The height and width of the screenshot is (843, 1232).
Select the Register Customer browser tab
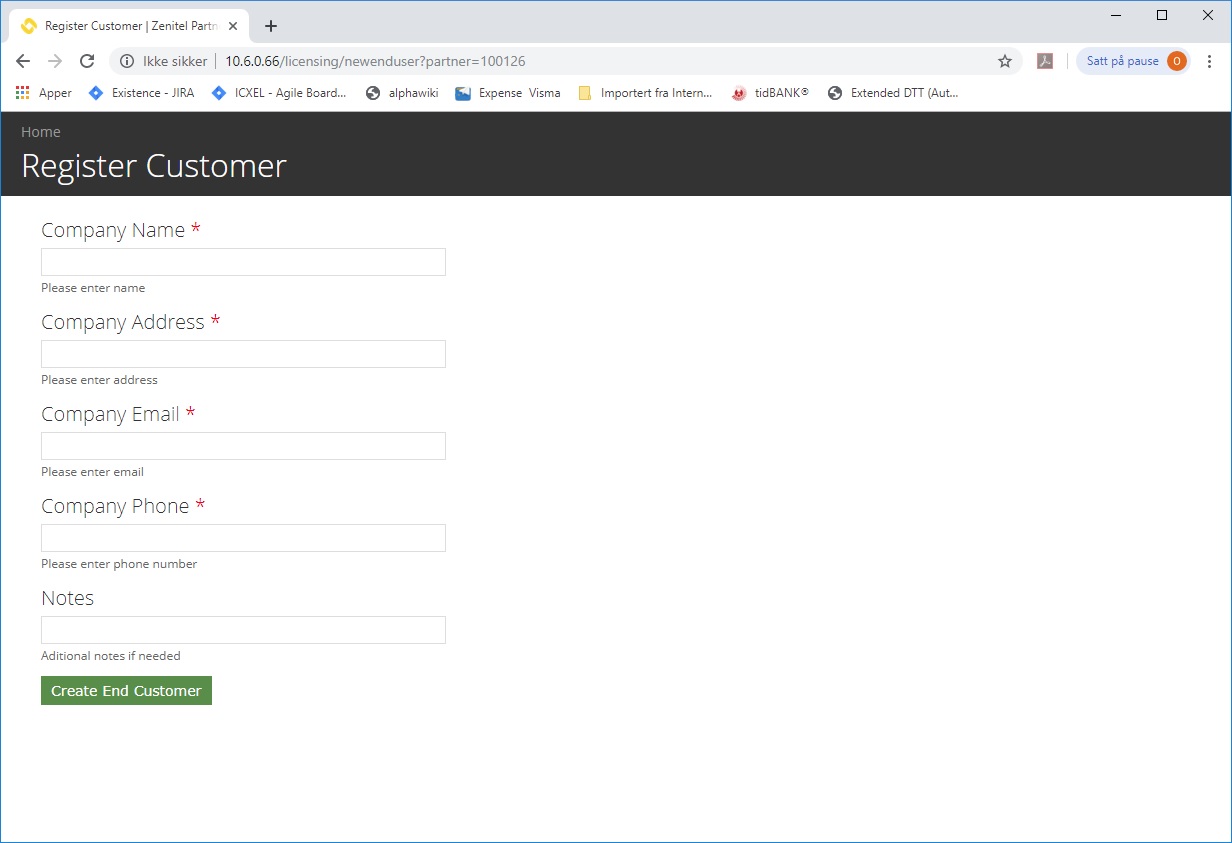128,26
